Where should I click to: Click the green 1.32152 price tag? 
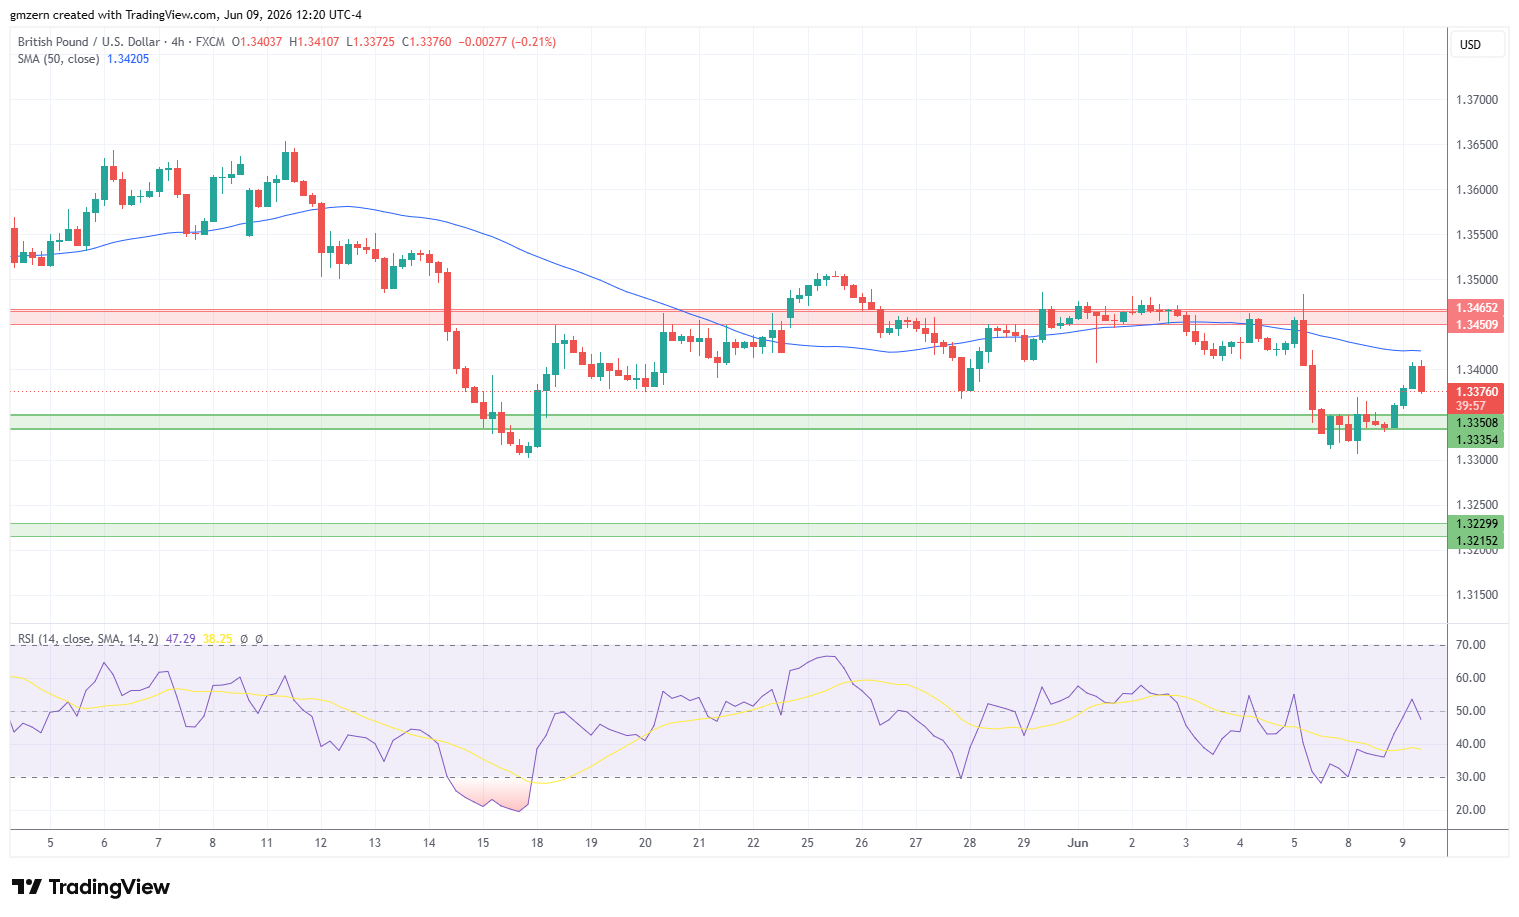tap(1476, 541)
